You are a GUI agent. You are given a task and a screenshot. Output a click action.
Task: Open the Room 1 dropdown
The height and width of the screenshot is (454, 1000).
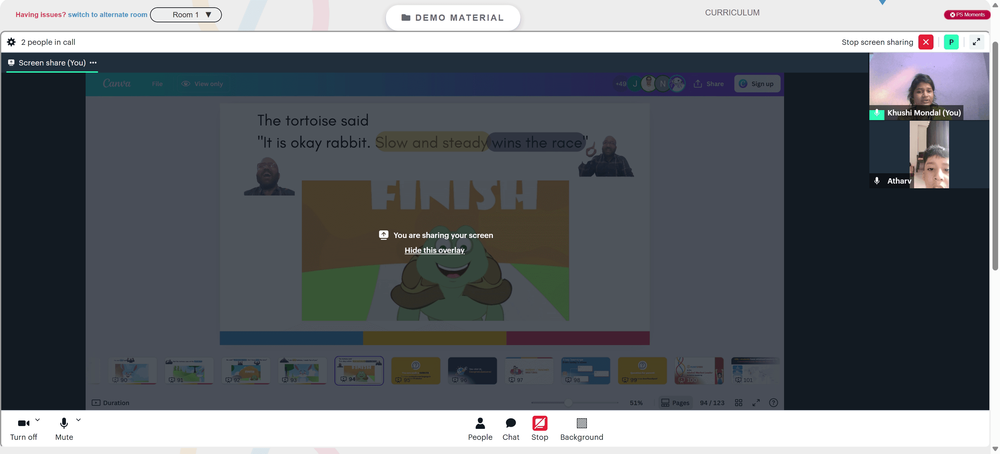[186, 15]
